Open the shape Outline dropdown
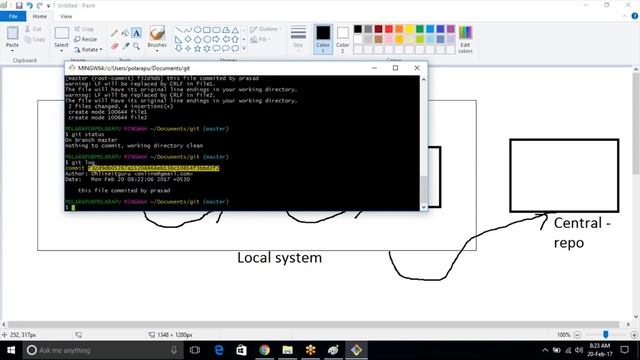 coord(266,29)
